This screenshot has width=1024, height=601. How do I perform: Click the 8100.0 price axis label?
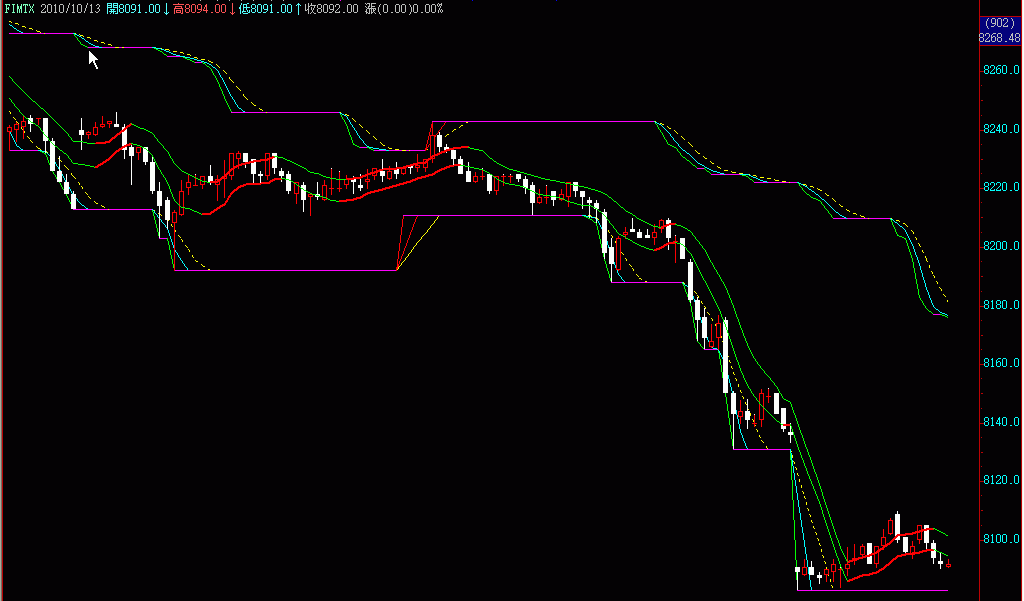pos(1001,538)
